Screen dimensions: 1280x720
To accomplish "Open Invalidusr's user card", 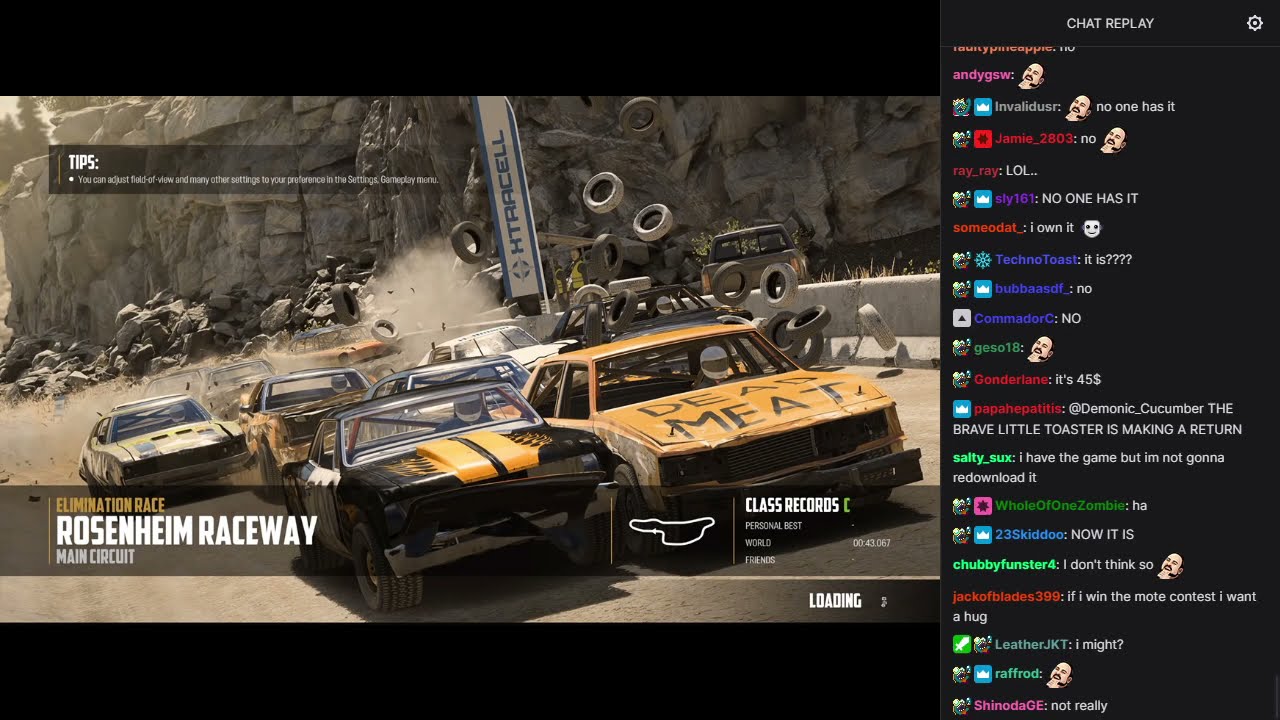I will (1027, 107).
